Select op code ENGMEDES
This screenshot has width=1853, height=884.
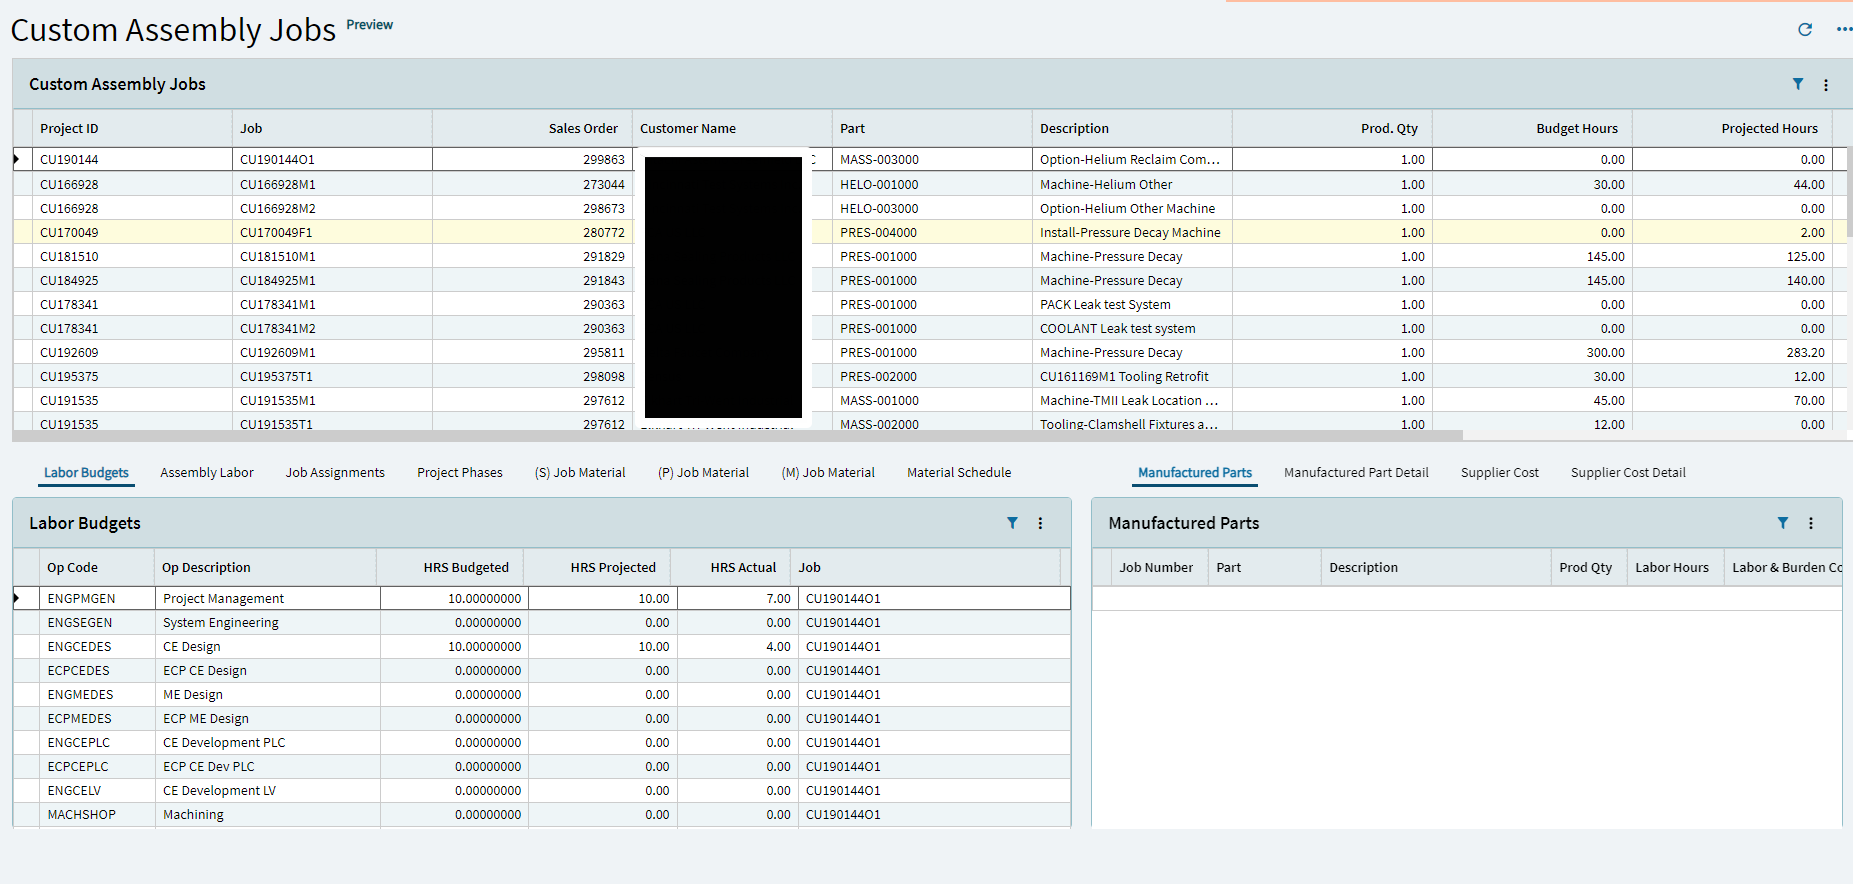pos(97,694)
